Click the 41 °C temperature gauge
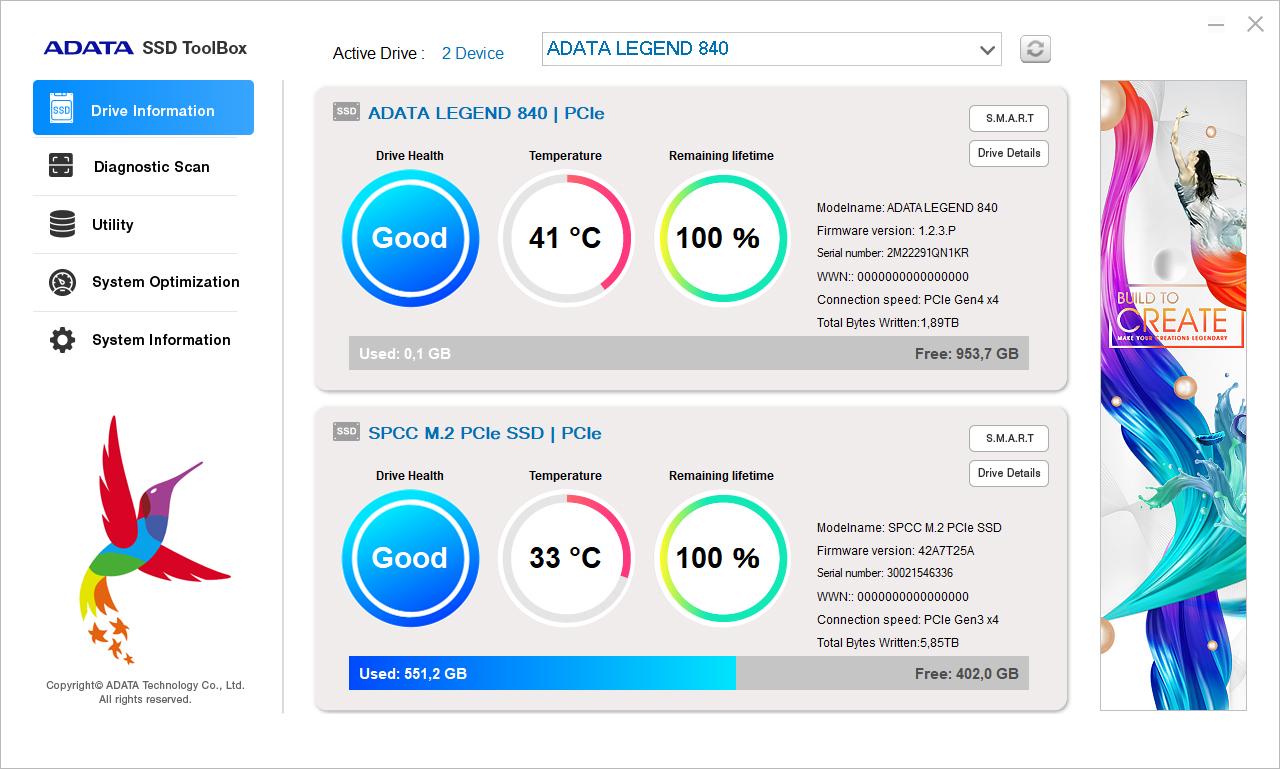1280x769 pixels. pos(566,238)
